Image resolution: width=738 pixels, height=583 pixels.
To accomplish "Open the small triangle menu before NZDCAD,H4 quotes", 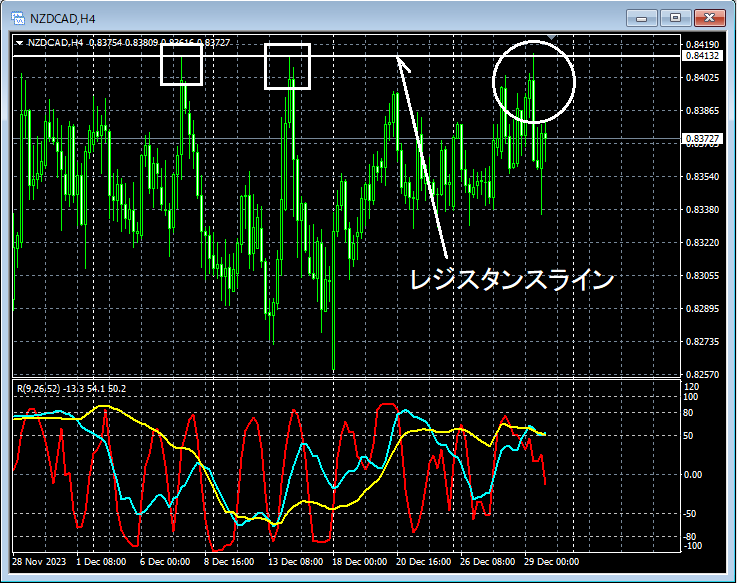I will click(x=19, y=43).
